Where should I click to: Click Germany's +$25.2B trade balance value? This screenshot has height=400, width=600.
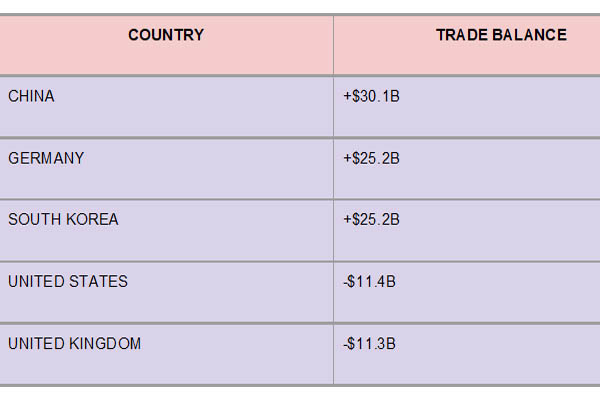tap(371, 158)
